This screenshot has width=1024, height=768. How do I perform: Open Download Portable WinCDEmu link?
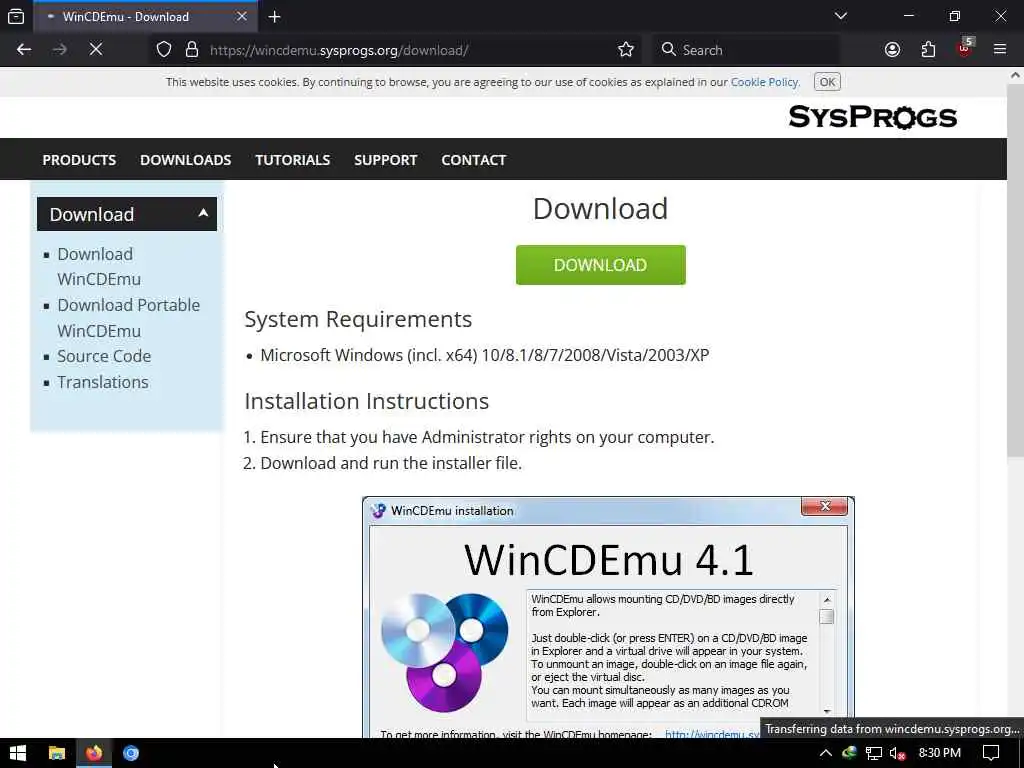(x=129, y=318)
